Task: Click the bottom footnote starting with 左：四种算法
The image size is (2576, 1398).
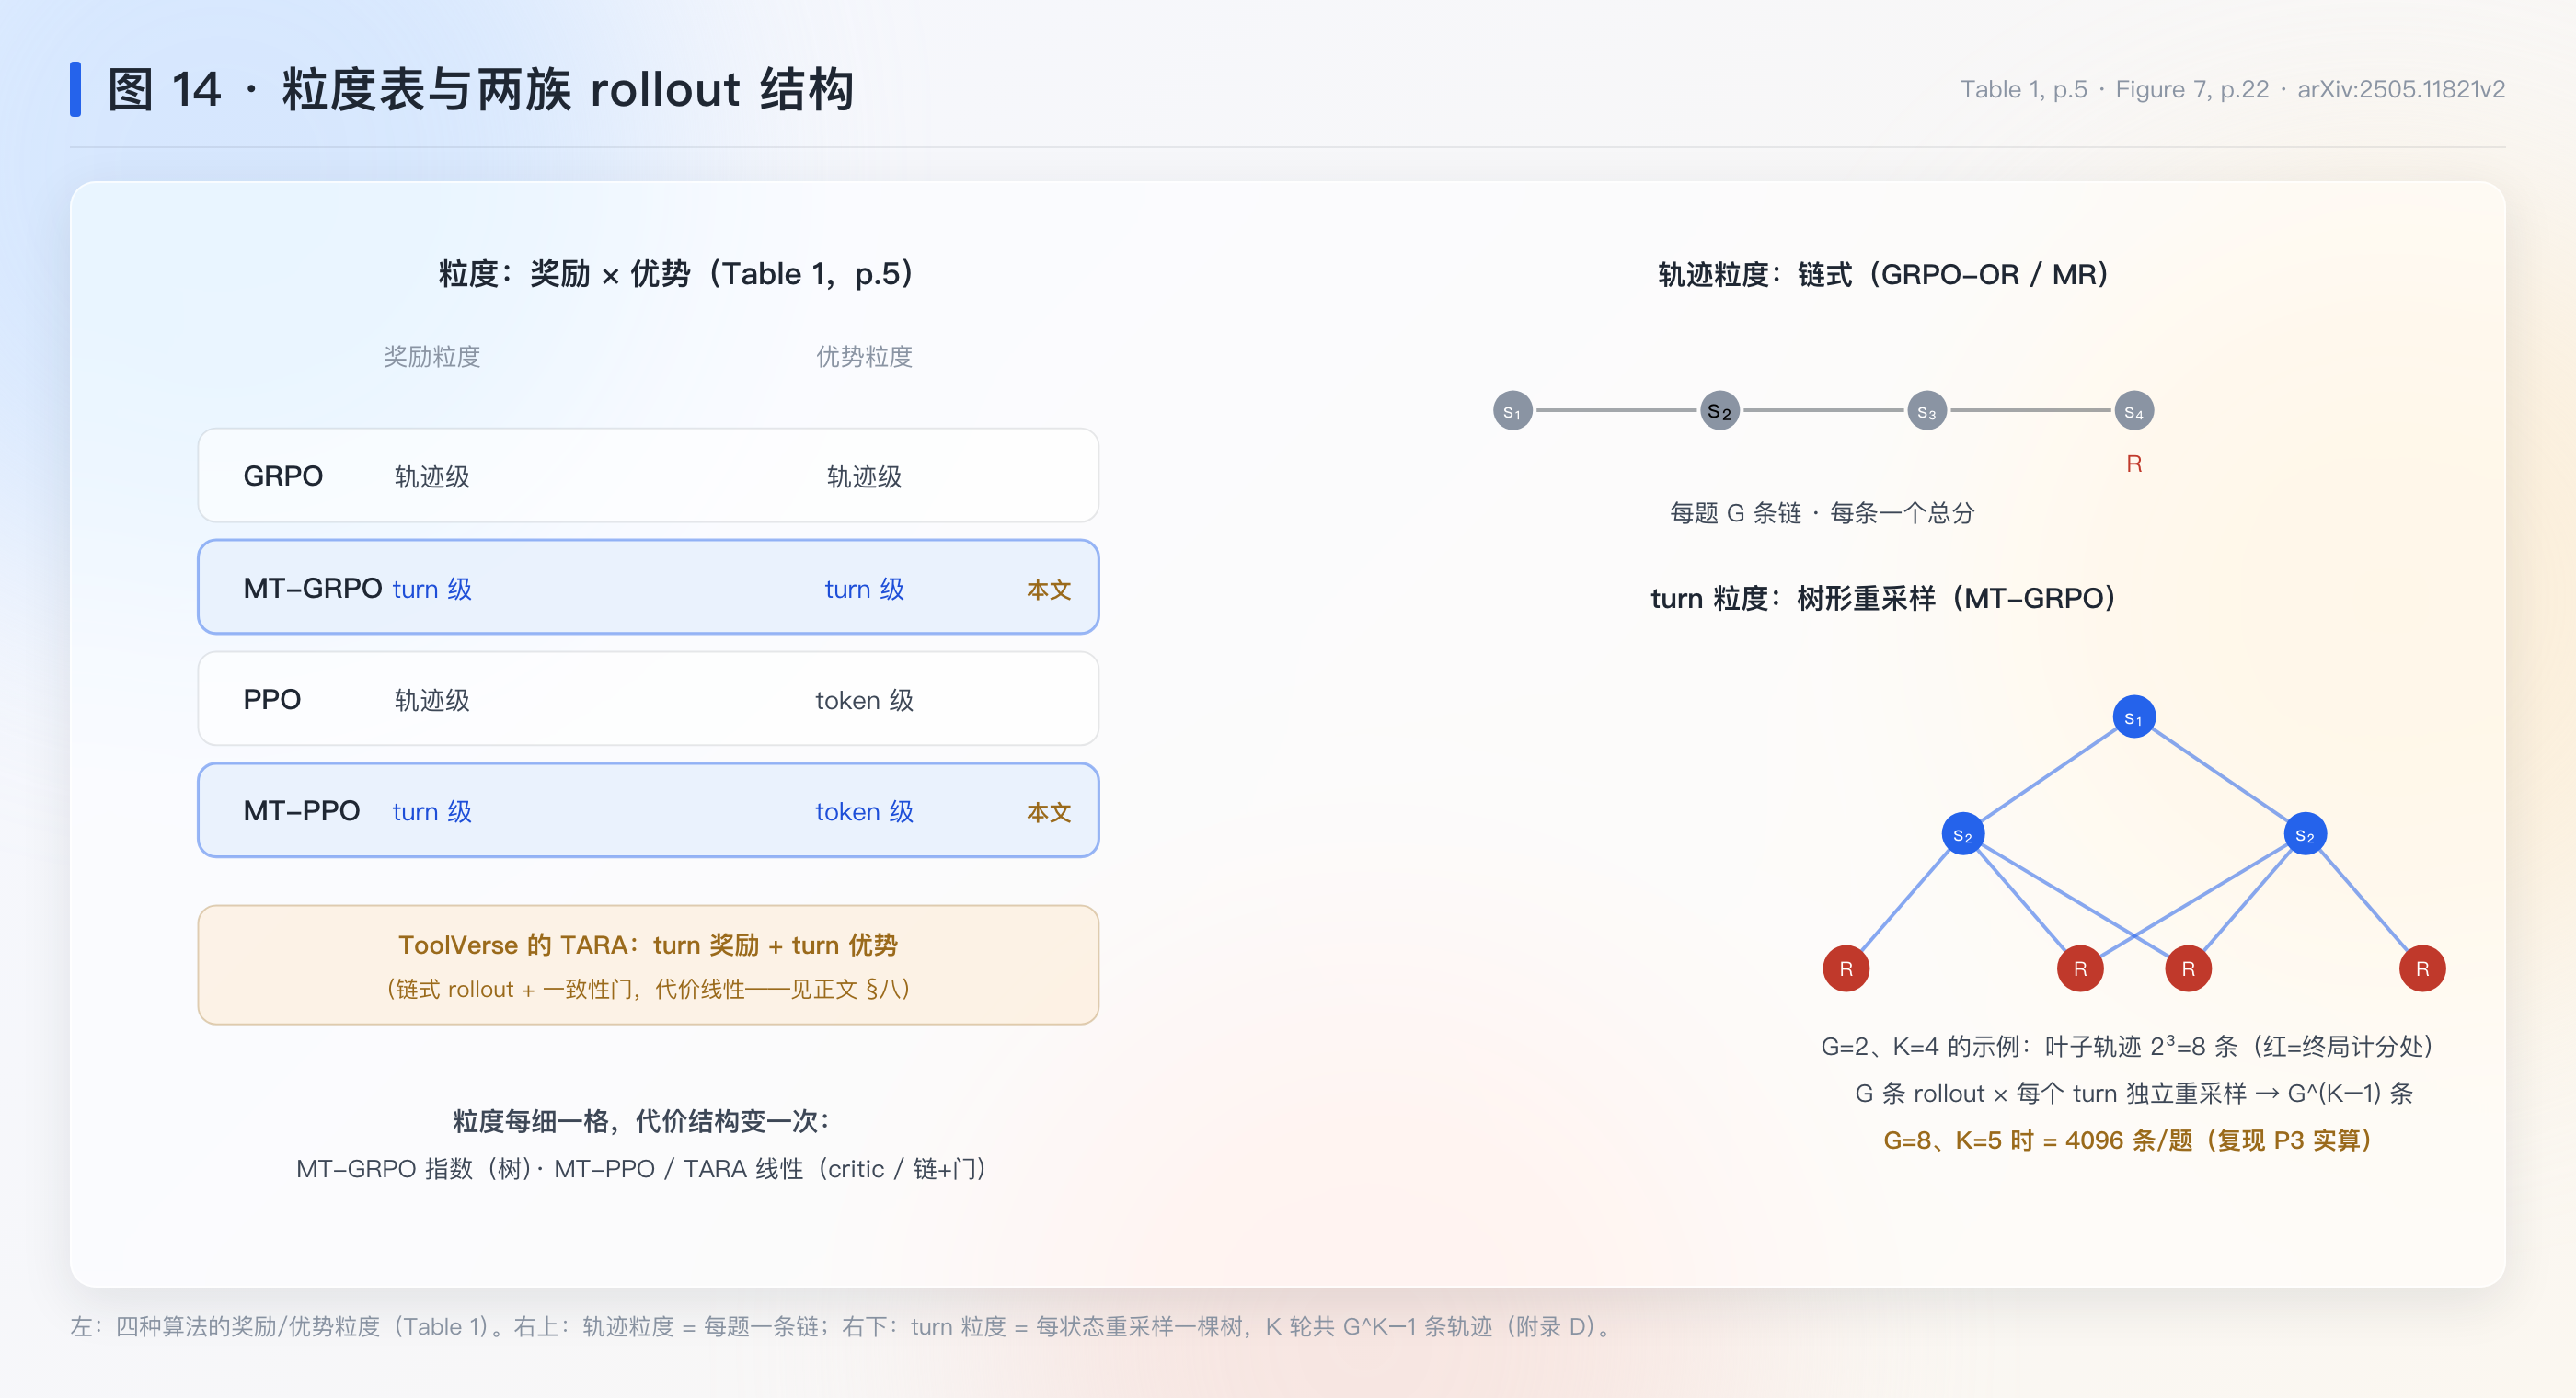Action: coord(840,1327)
